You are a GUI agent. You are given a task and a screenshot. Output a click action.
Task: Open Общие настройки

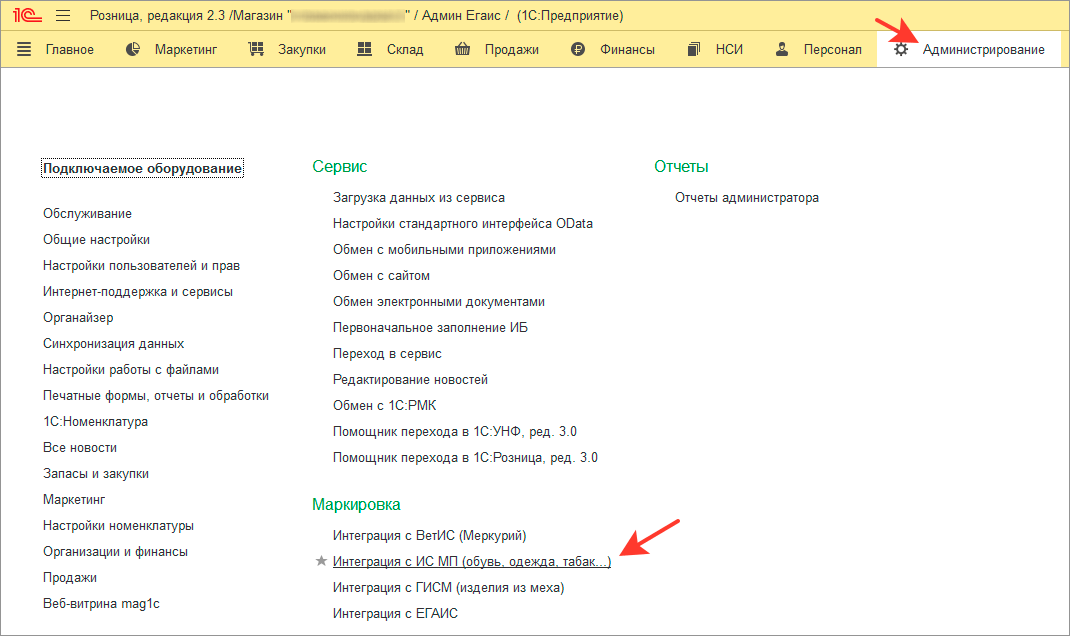(96, 240)
